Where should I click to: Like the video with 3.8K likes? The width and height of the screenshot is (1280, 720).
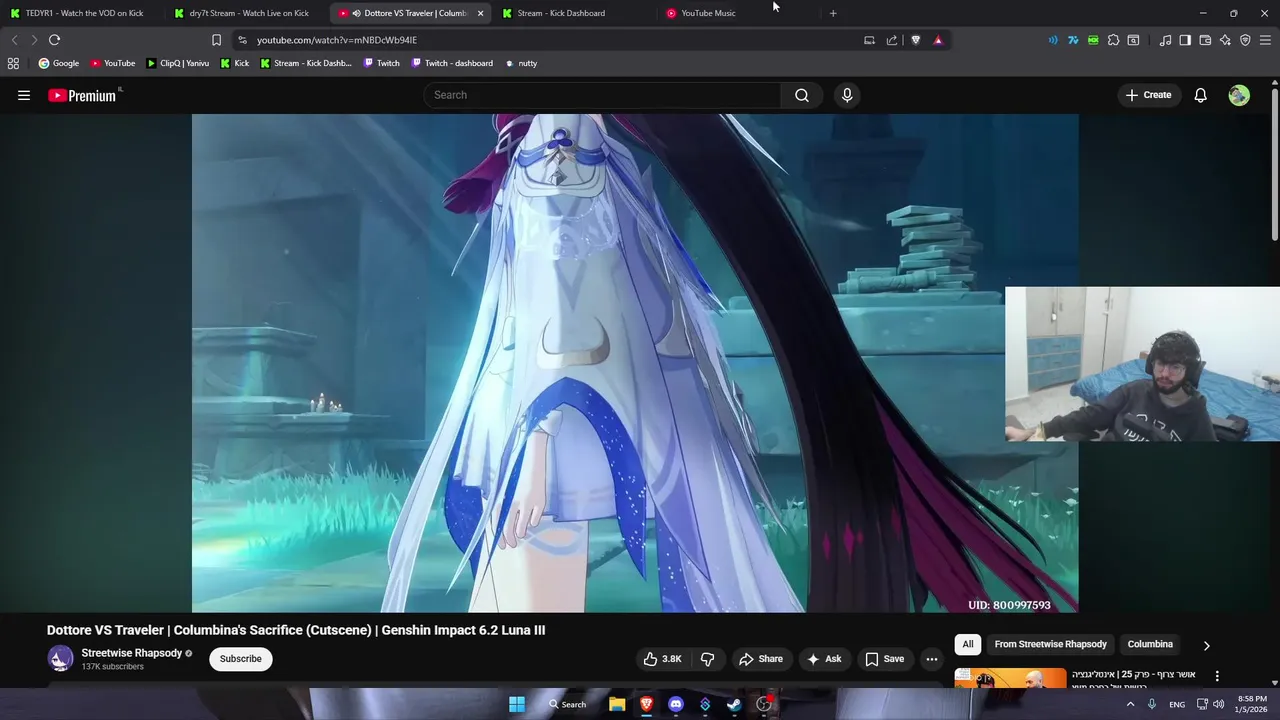(662, 659)
